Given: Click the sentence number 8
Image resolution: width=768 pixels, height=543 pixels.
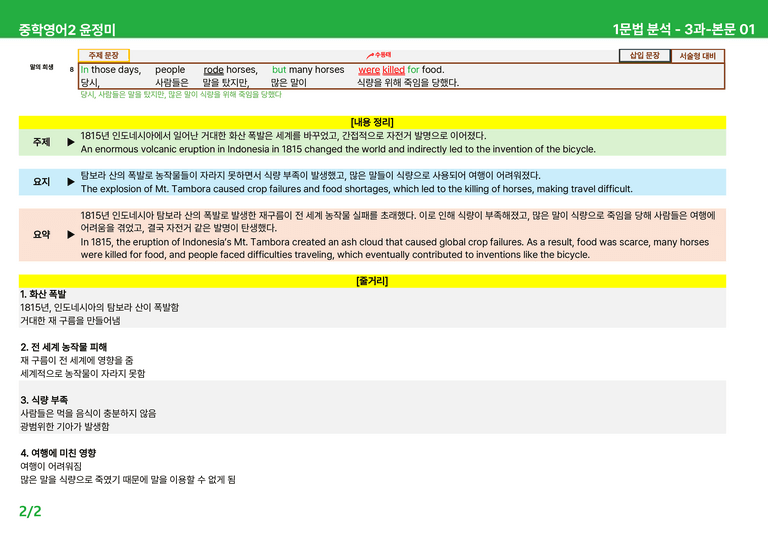Looking at the screenshot, I should [x=72, y=70].
